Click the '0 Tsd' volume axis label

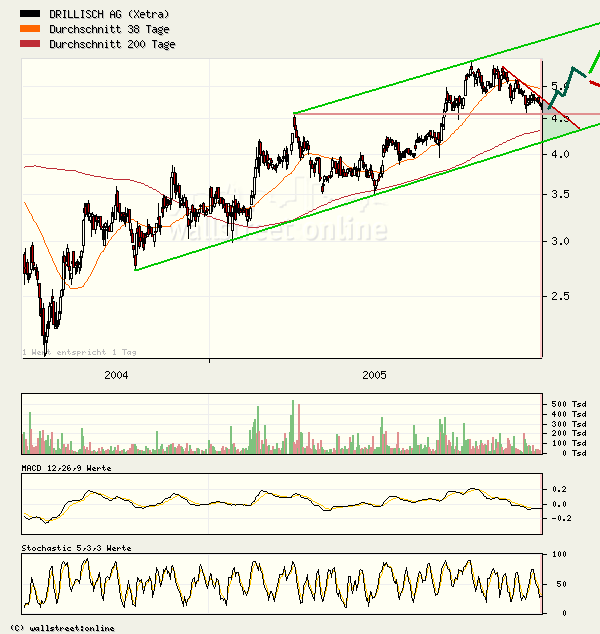point(574,453)
